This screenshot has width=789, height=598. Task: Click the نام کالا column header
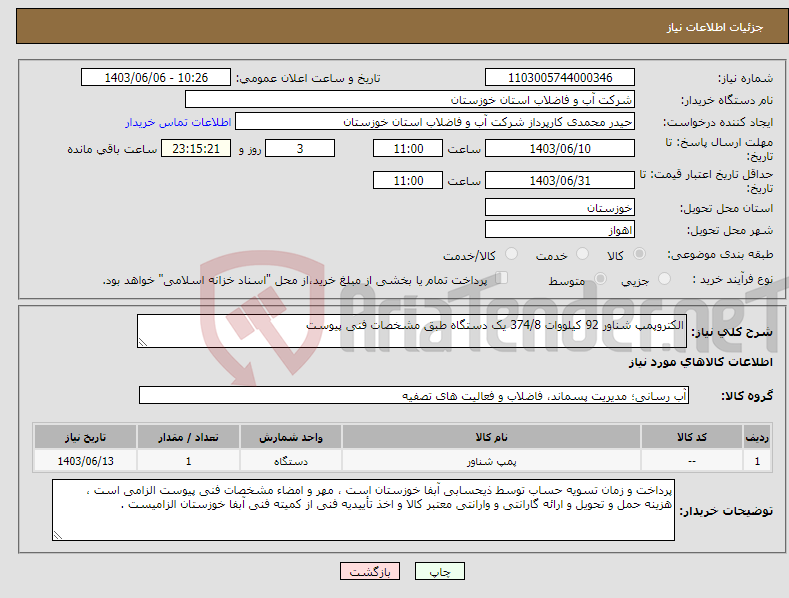(x=491, y=437)
